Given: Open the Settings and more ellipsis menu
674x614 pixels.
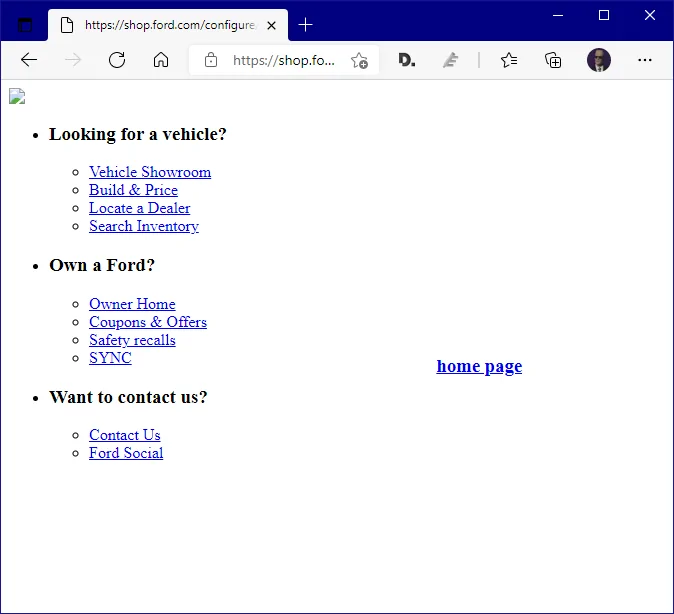Looking at the screenshot, I should pos(645,60).
